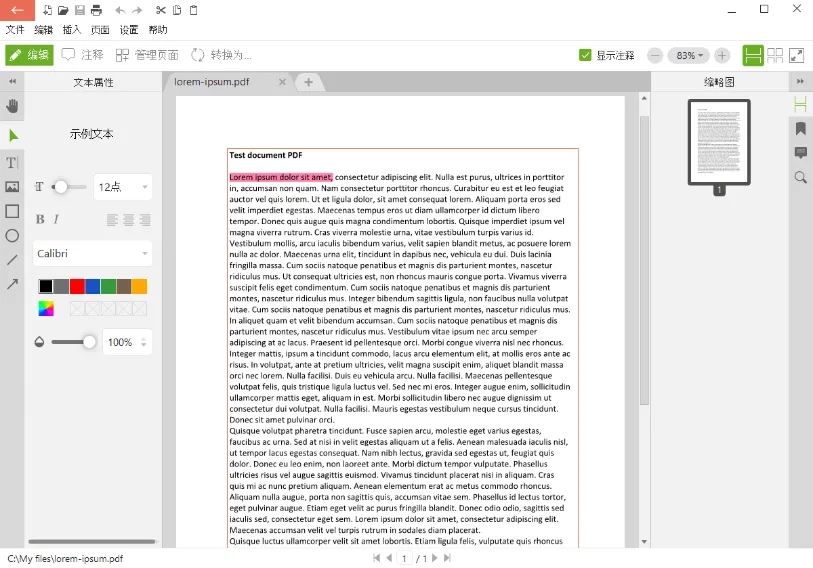813x568 pixels.
Task: Select the green arrow selection tool
Action: pos(13,135)
